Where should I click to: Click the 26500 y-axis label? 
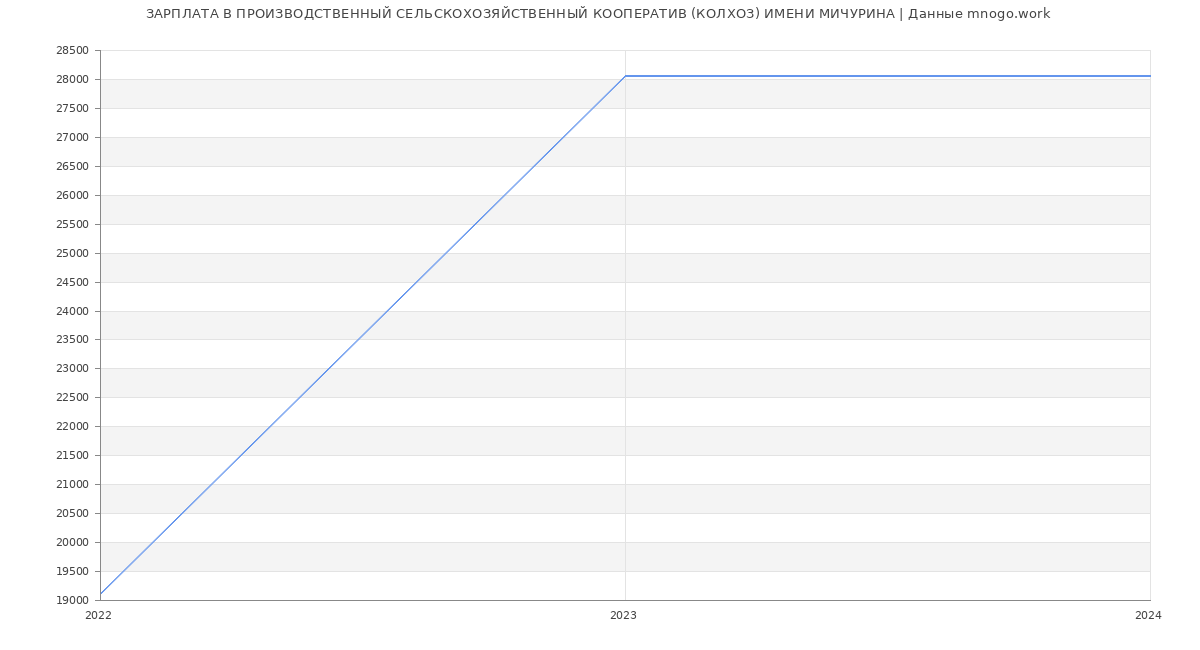(x=72, y=166)
